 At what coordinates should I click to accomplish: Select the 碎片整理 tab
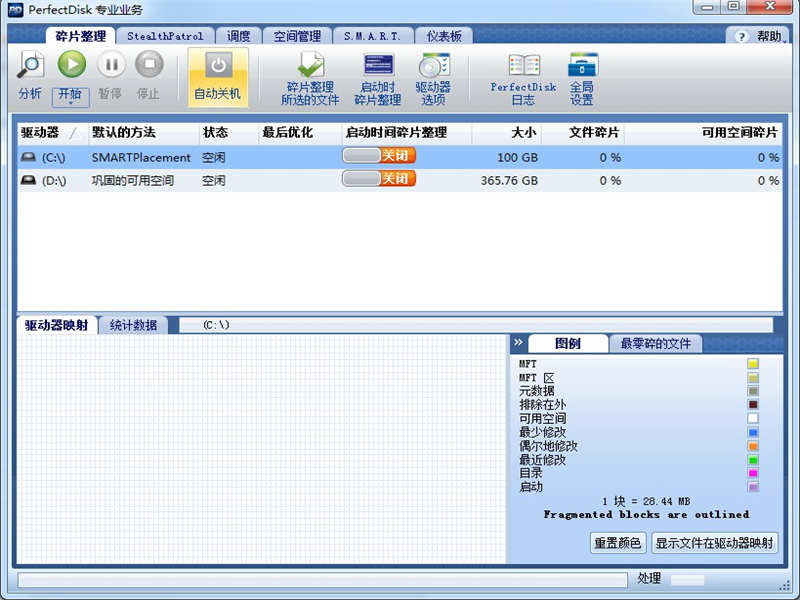[80, 36]
